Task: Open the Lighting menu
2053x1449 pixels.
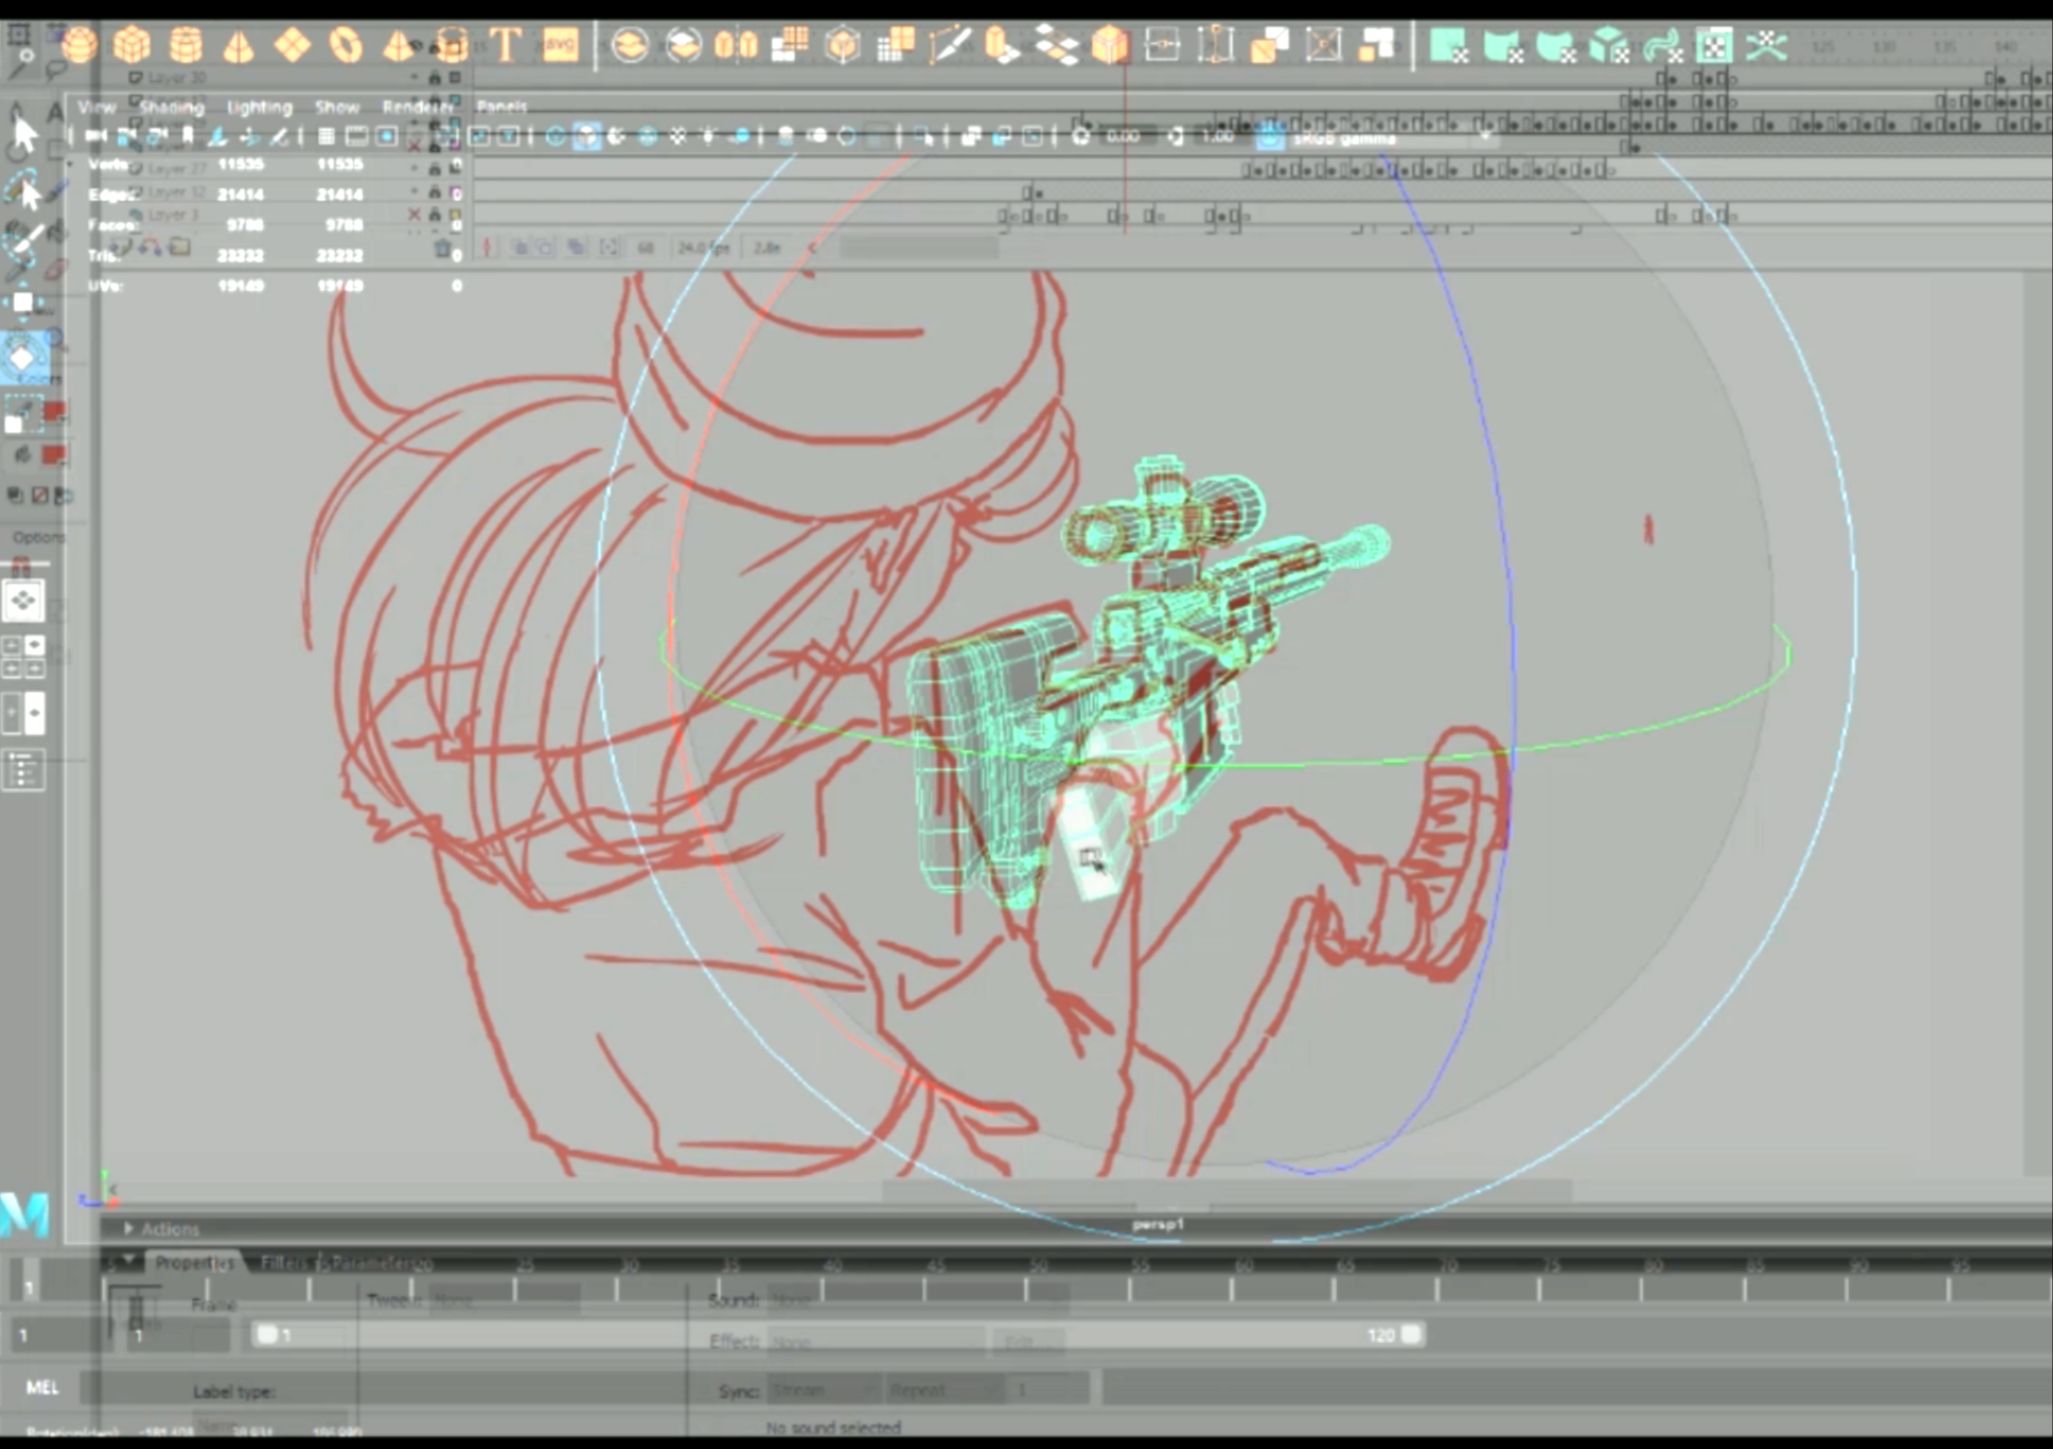Action: pyautogui.click(x=259, y=106)
